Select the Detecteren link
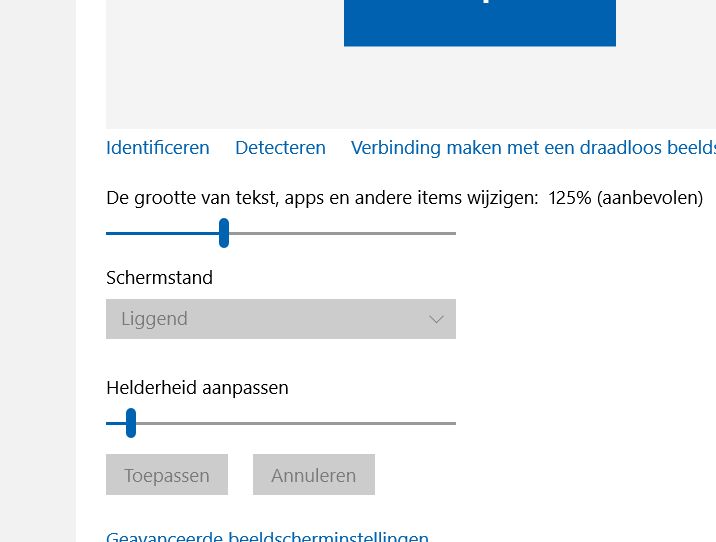 click(x=280, y=148)
